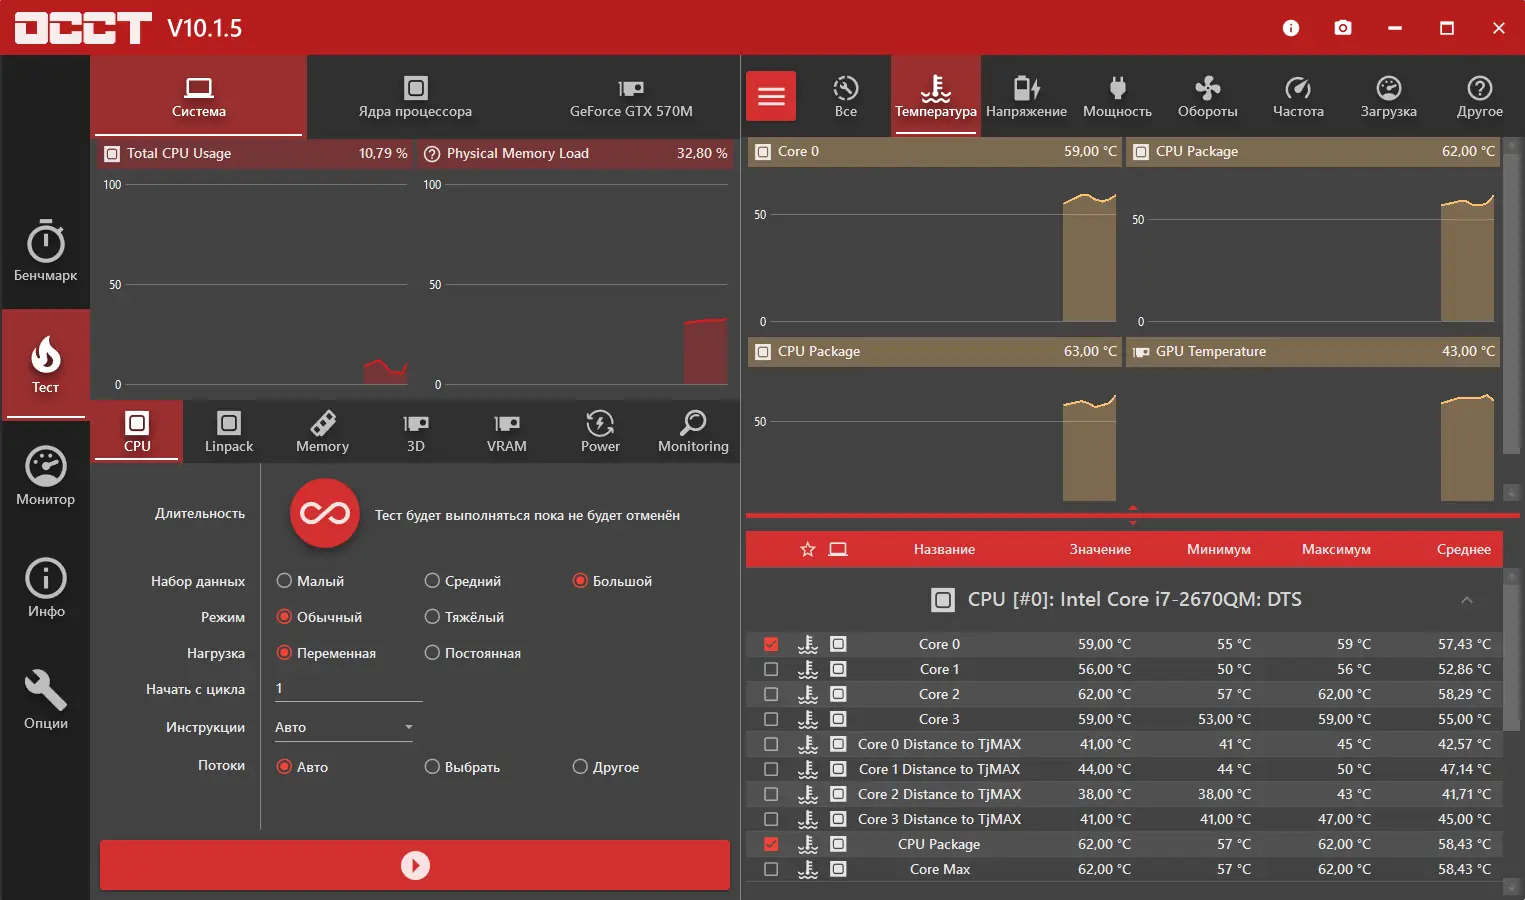Switch to the Система tab
The height and width of the screenshot is (900, 1525).
(x=198, y=96)
